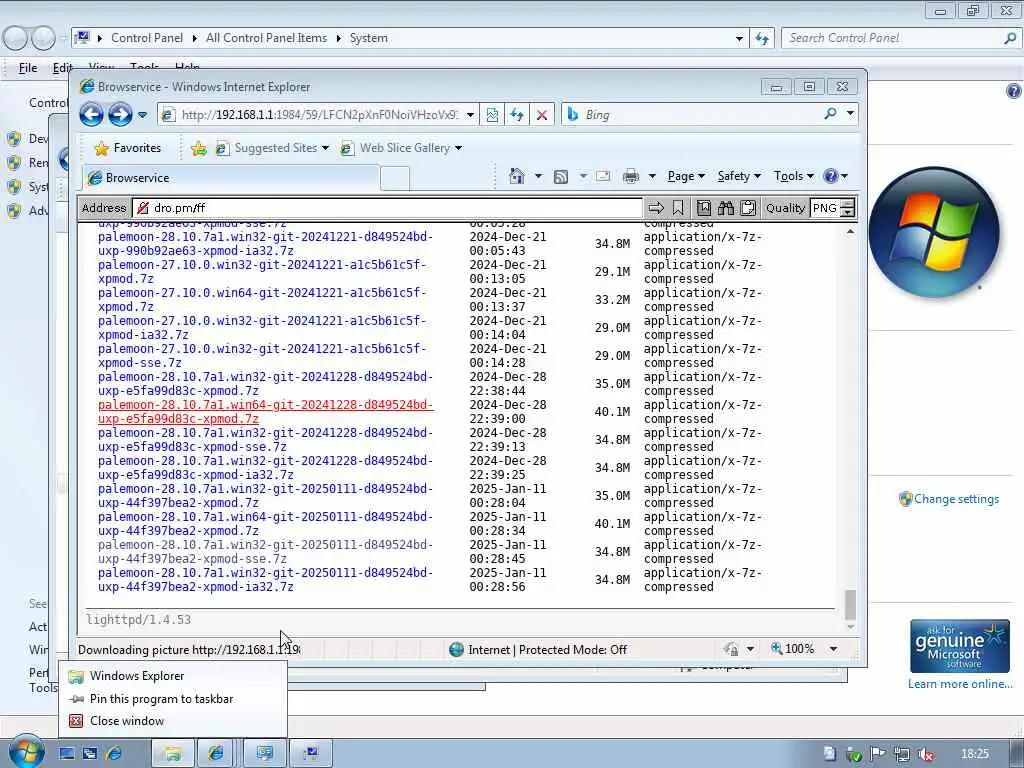Open palemoon-27.10.0.win64 20241221 xpmod.7z link
The width and height of the screenshot is (1024, 768).
[262, 300]
